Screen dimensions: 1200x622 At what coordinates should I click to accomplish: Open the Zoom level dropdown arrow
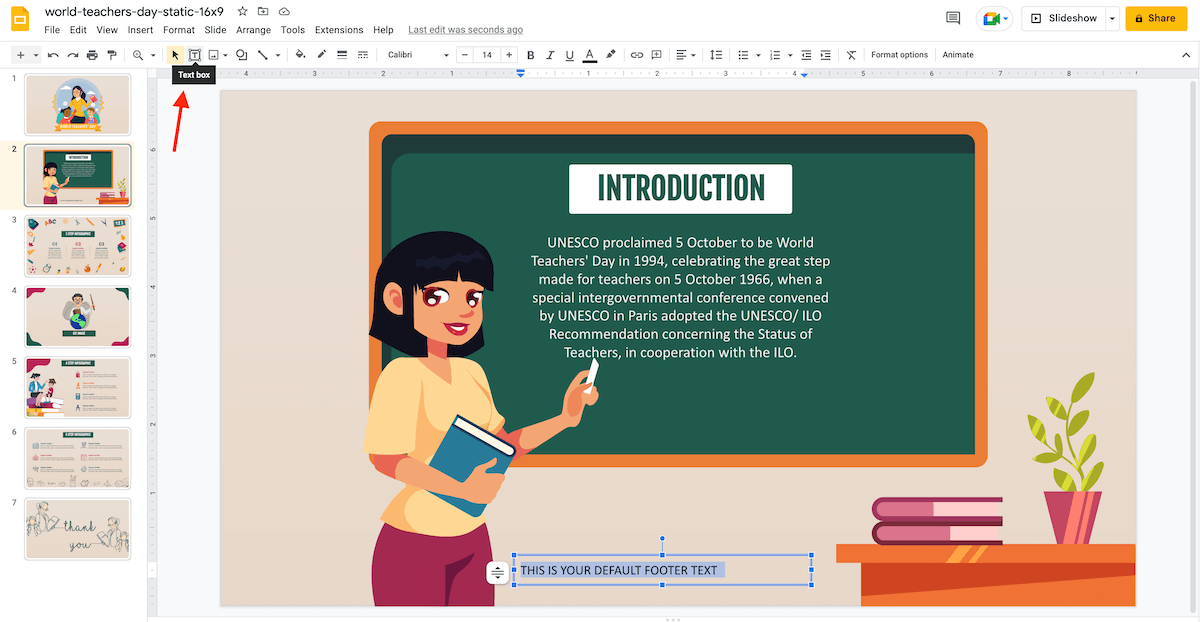point(152,55)
